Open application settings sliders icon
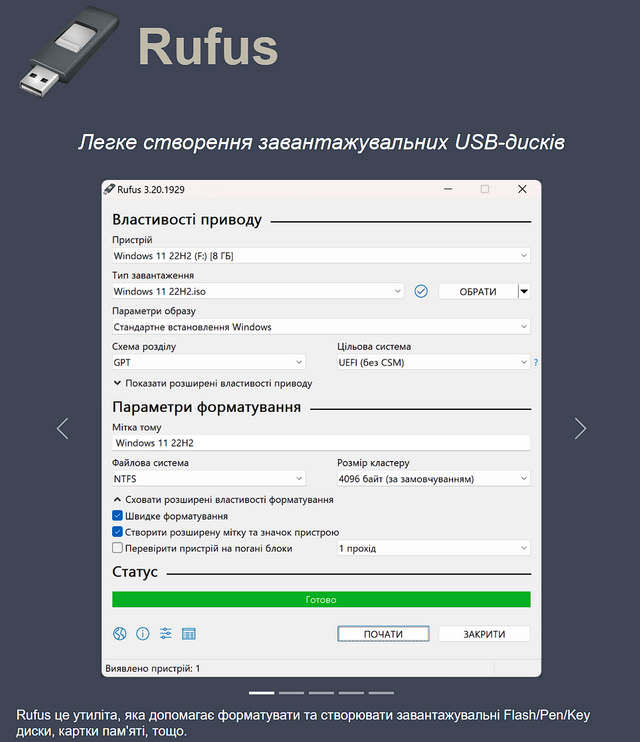This screenshot has width=640, height=742. (x=166, y=633)
